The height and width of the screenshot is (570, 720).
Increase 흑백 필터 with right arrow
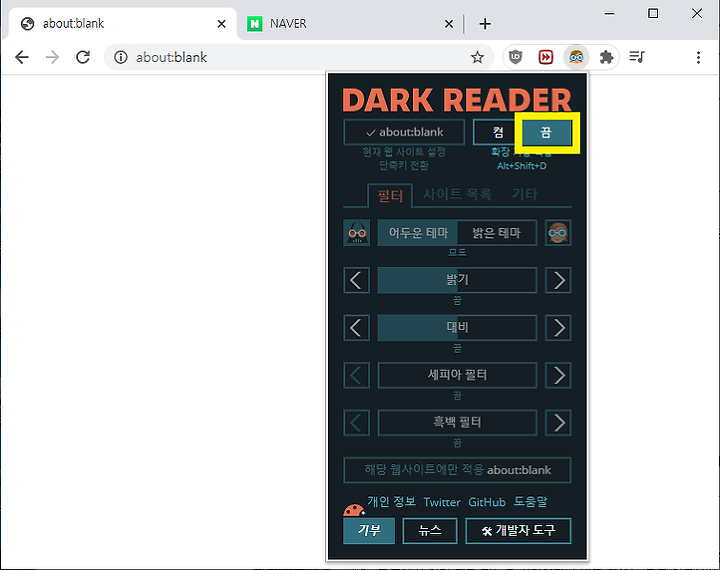[558, 423]
